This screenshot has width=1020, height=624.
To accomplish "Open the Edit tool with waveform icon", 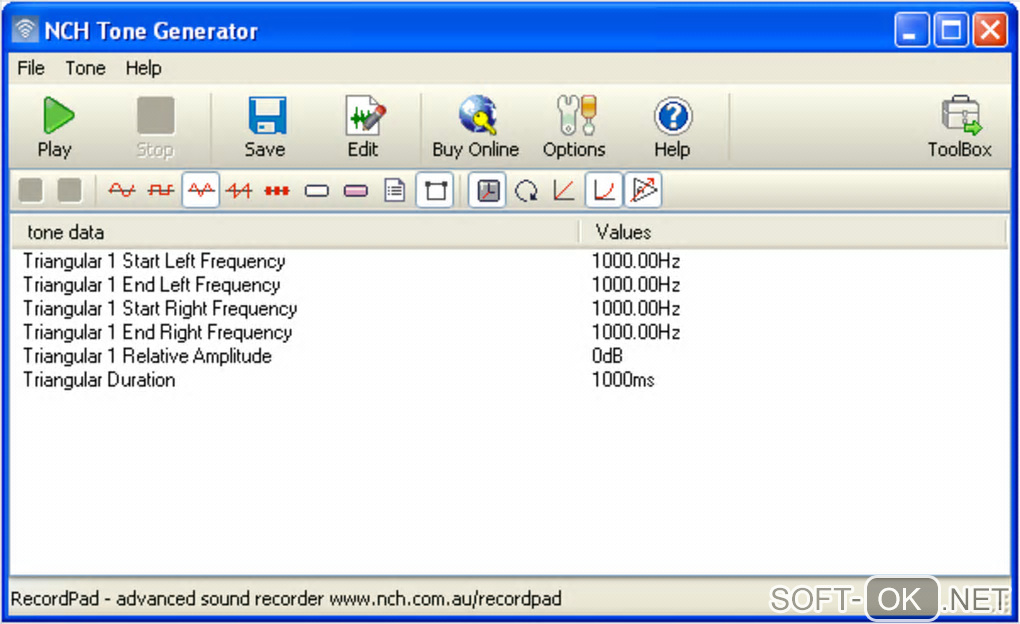I will click(x=364, y=127).
